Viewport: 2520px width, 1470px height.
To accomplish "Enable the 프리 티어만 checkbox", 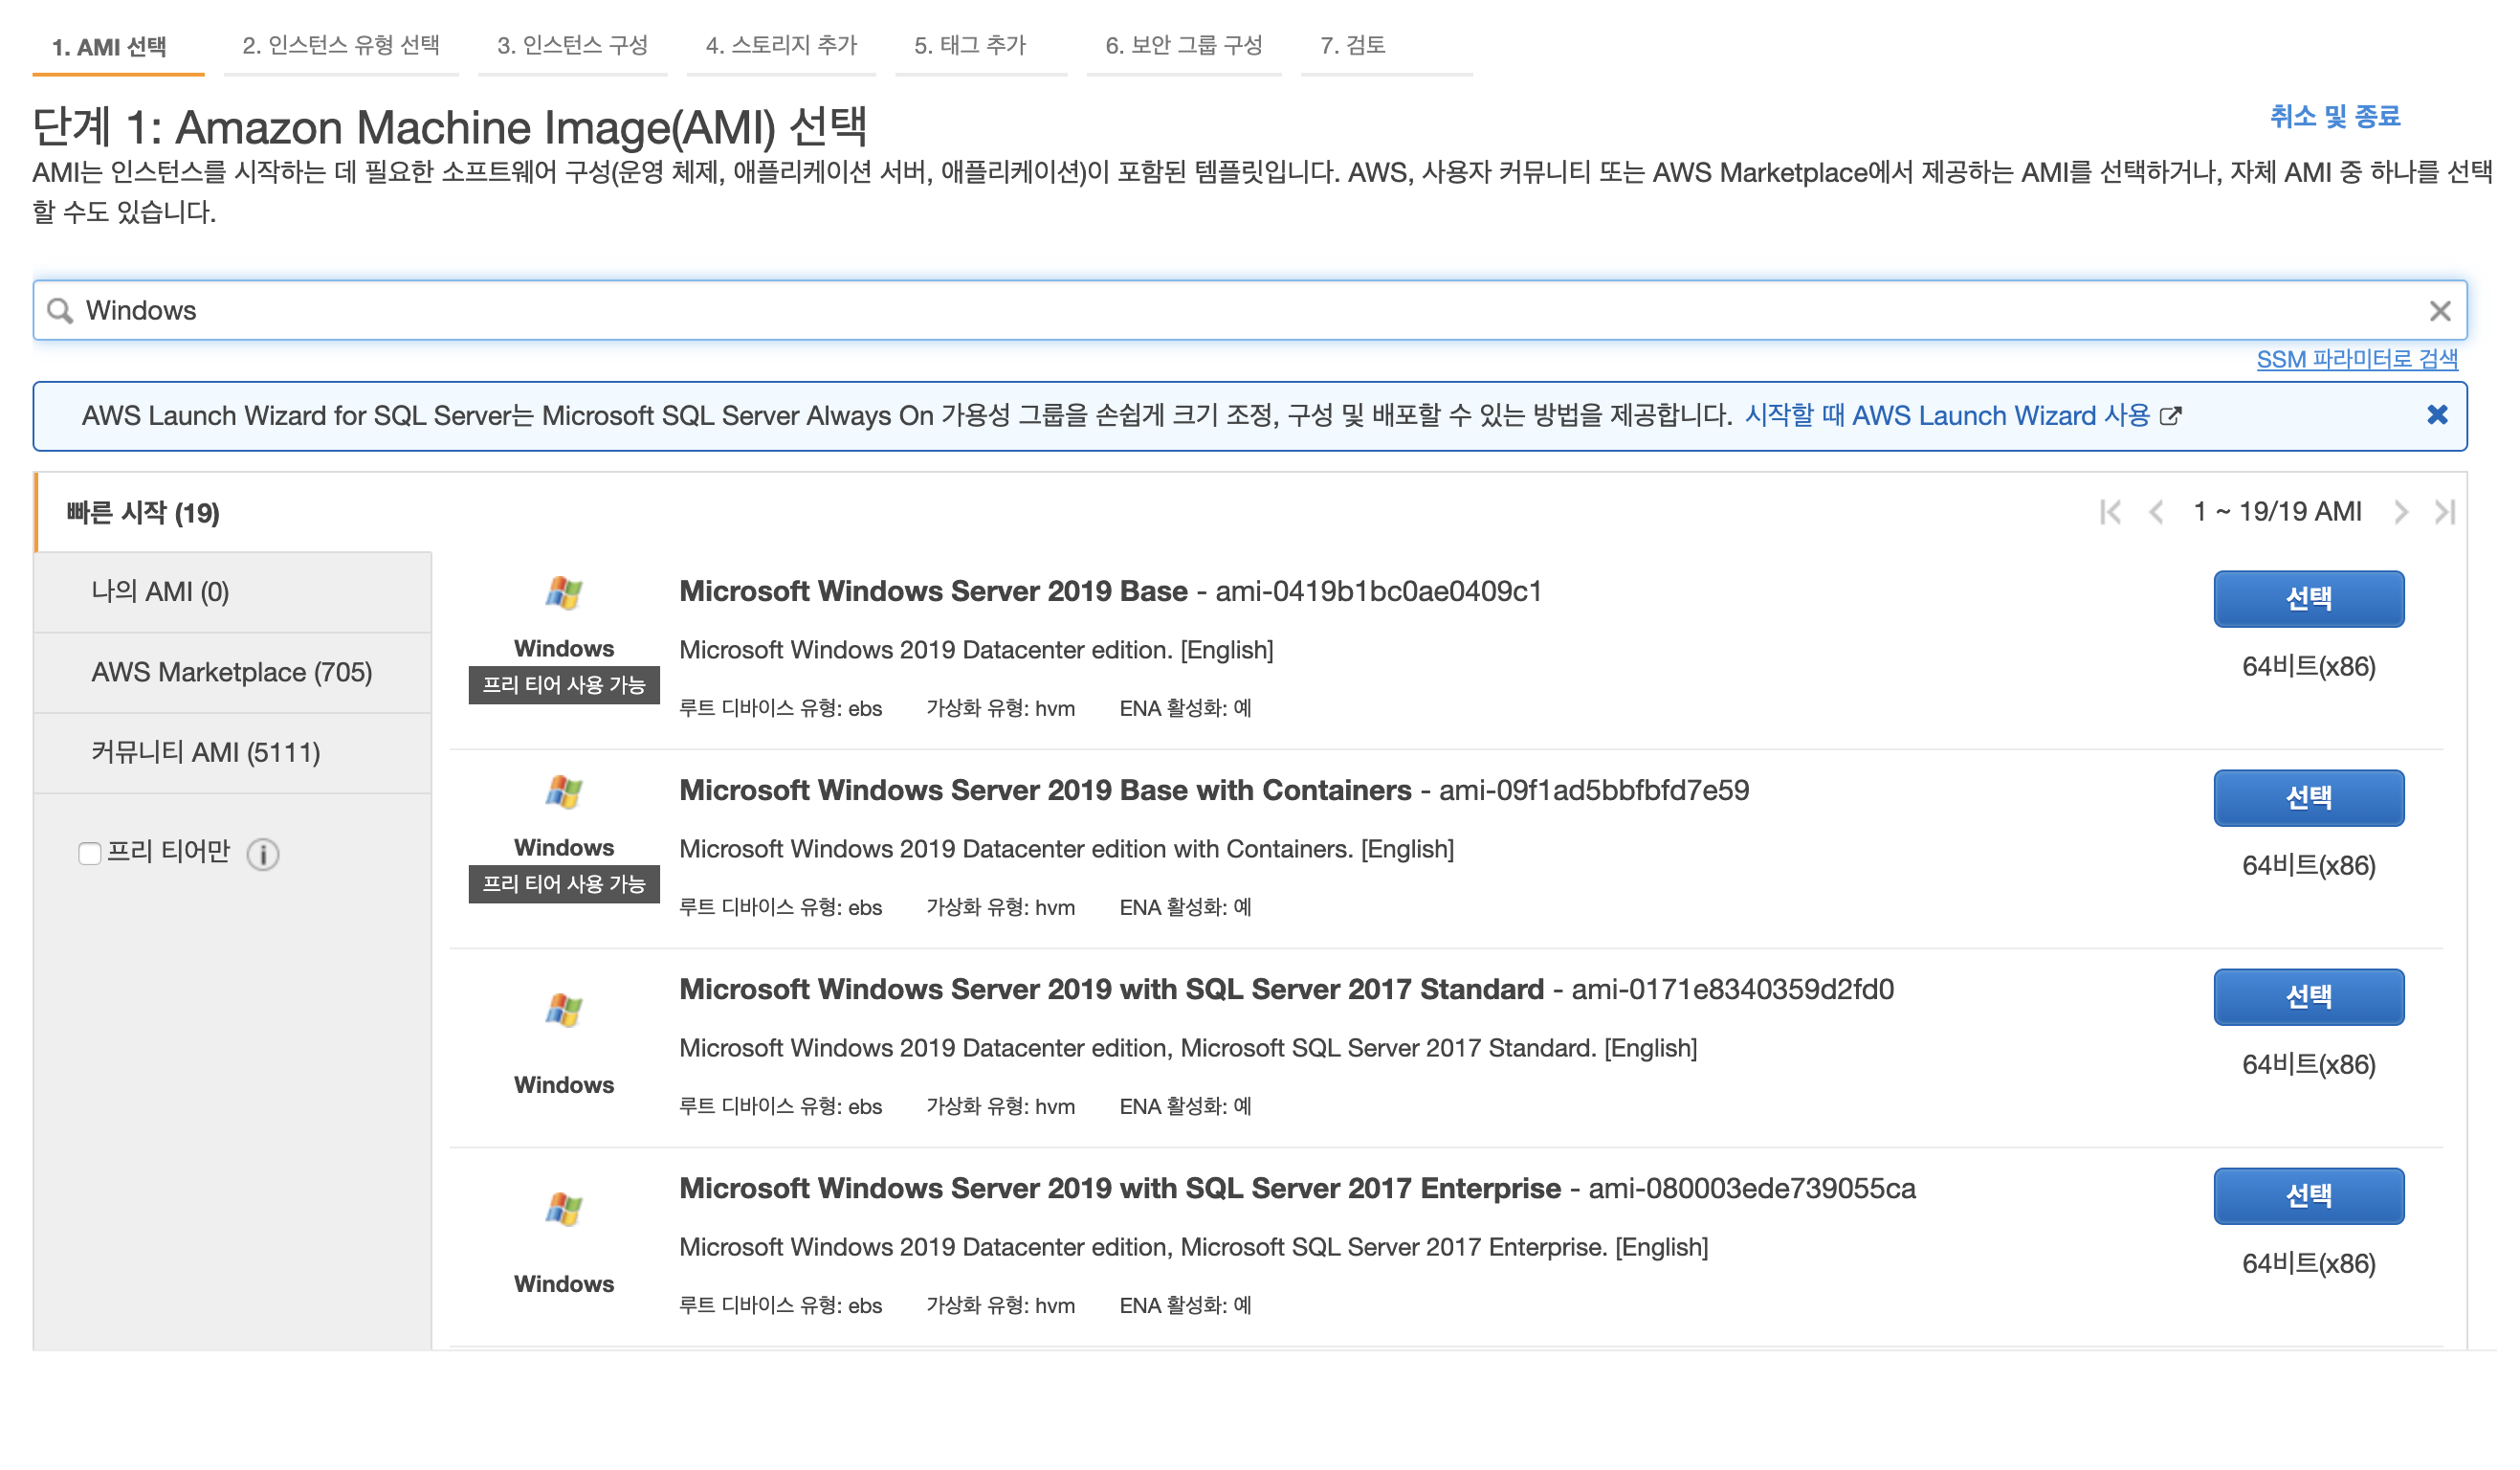I will tap(90, 853).
